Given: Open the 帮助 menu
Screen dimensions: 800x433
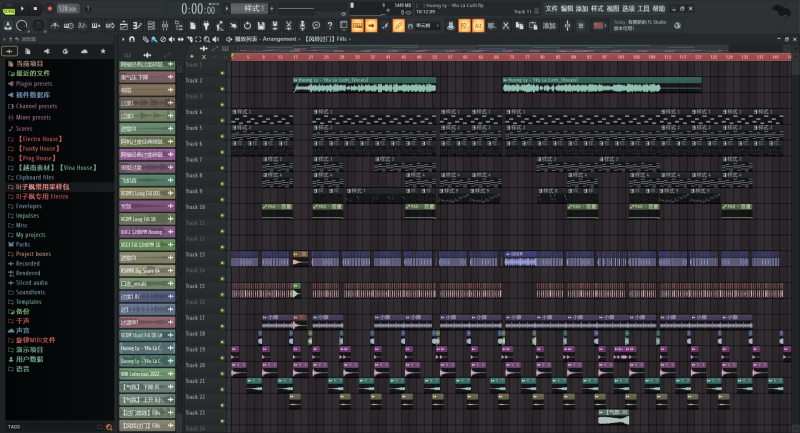Looking at the screenshot, I should (x=659, y=9).
